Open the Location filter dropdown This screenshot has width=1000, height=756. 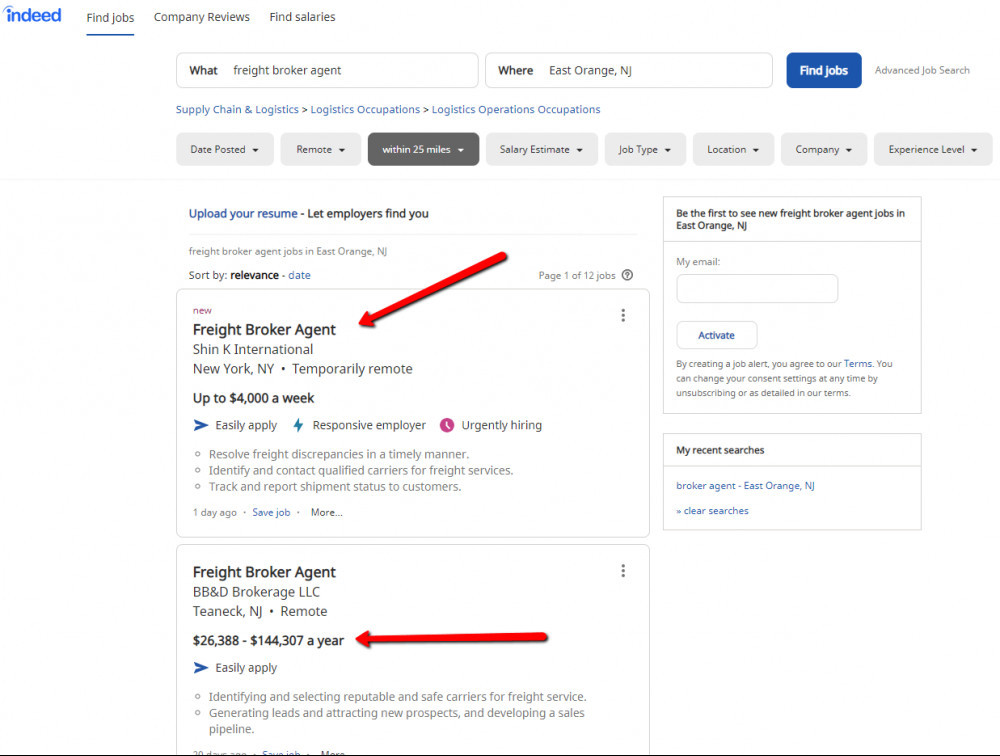(733, 149)
